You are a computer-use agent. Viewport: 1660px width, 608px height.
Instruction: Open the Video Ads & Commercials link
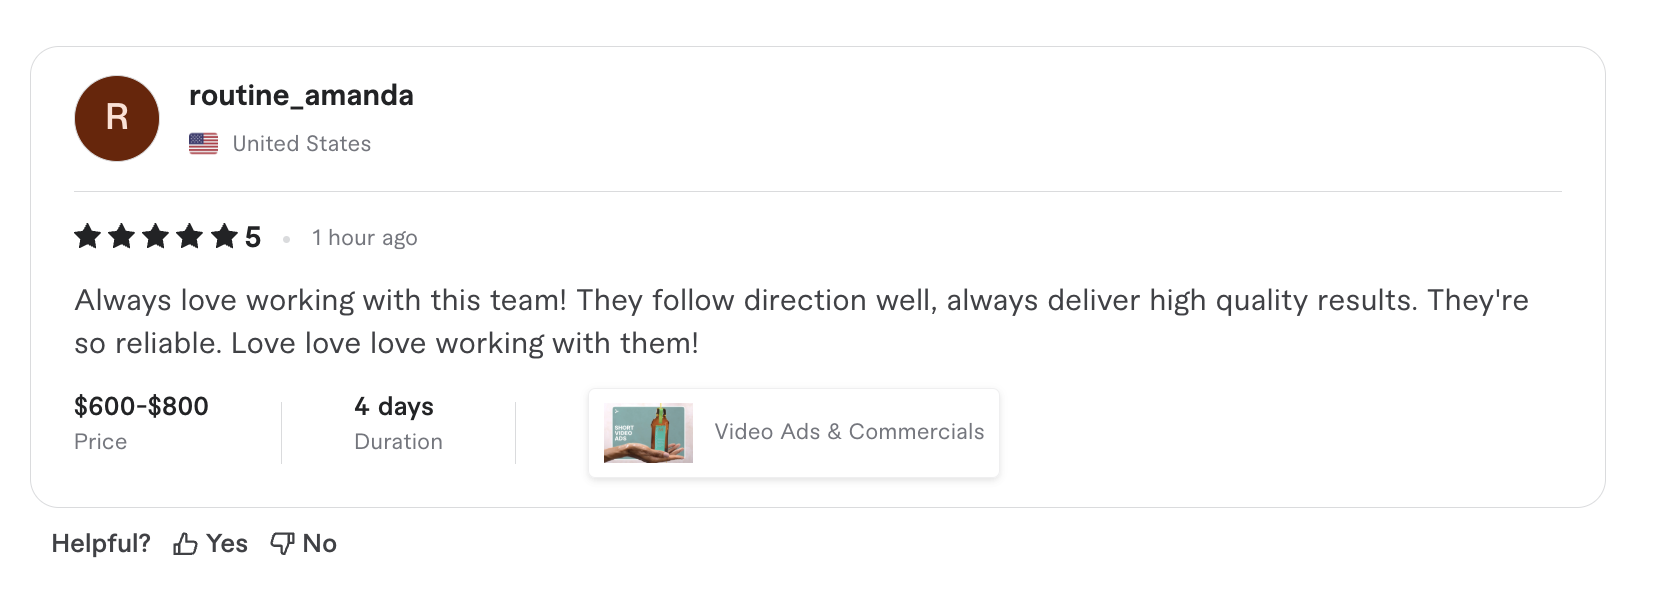tap(849, 432)
